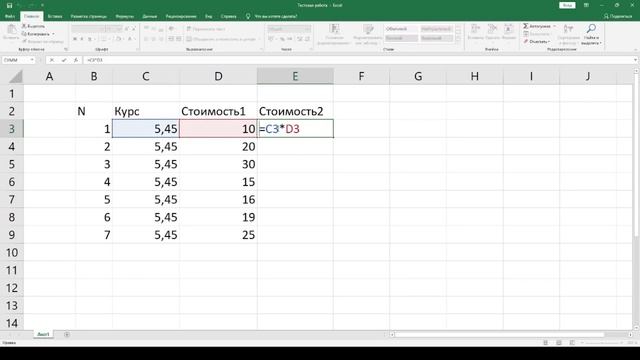
Task: Select row 3 header
Action: [12, 129]
